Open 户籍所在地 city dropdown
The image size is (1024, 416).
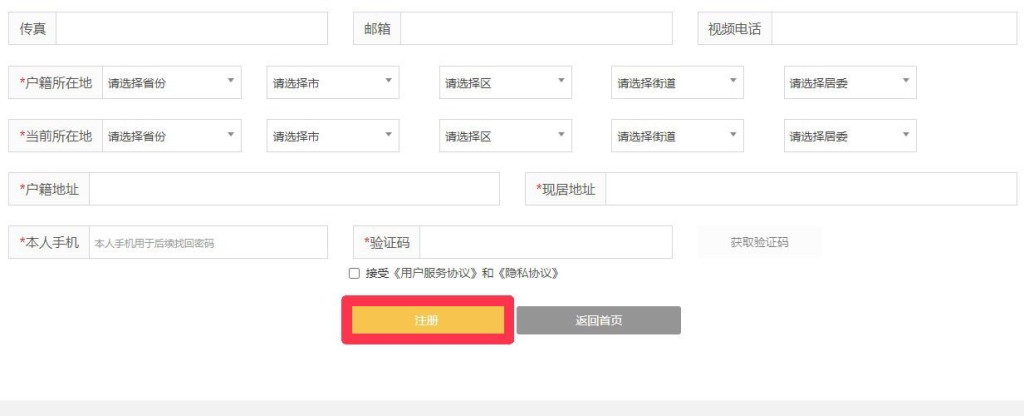pyautogui.click(x=332, y=83)
